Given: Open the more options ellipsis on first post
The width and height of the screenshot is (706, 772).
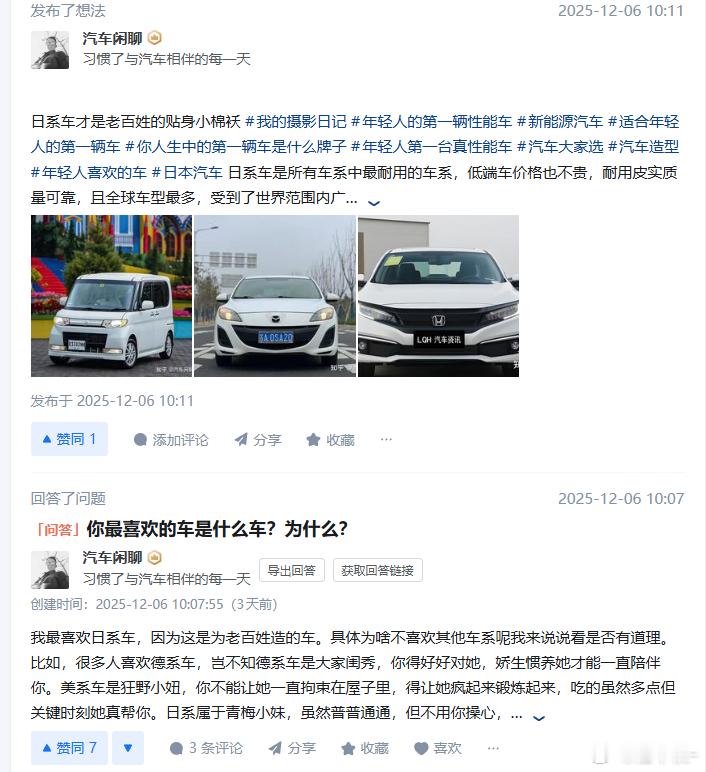Looking at the screenshot, I should pos(386,439).
